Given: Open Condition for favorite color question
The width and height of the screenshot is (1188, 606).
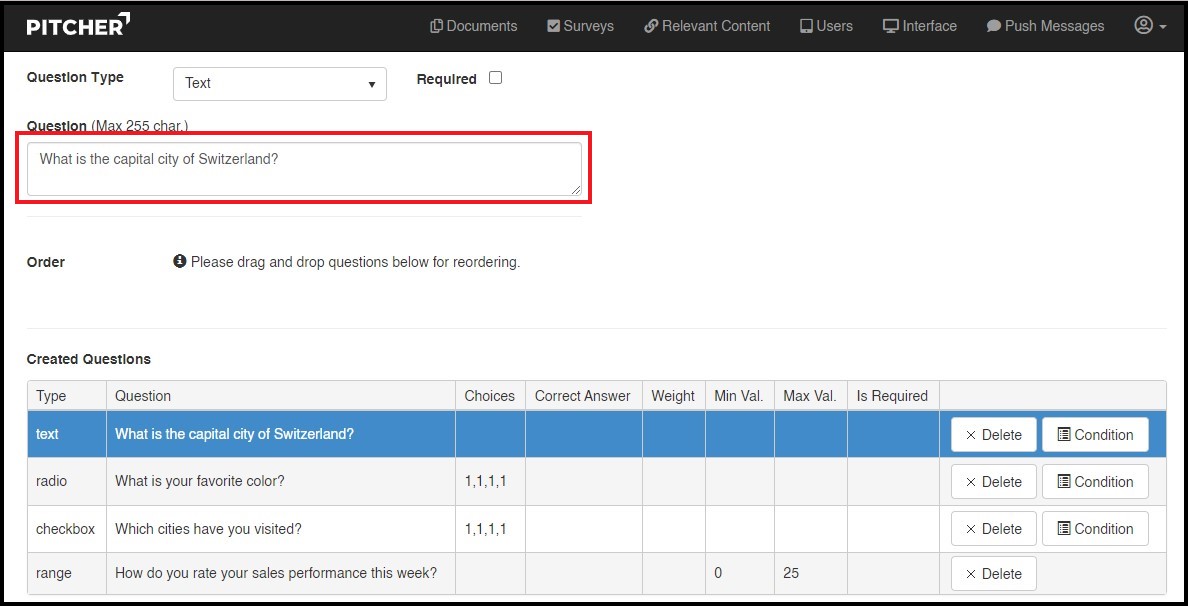Looking at the screenshot, I should (x=1095, y=482).
